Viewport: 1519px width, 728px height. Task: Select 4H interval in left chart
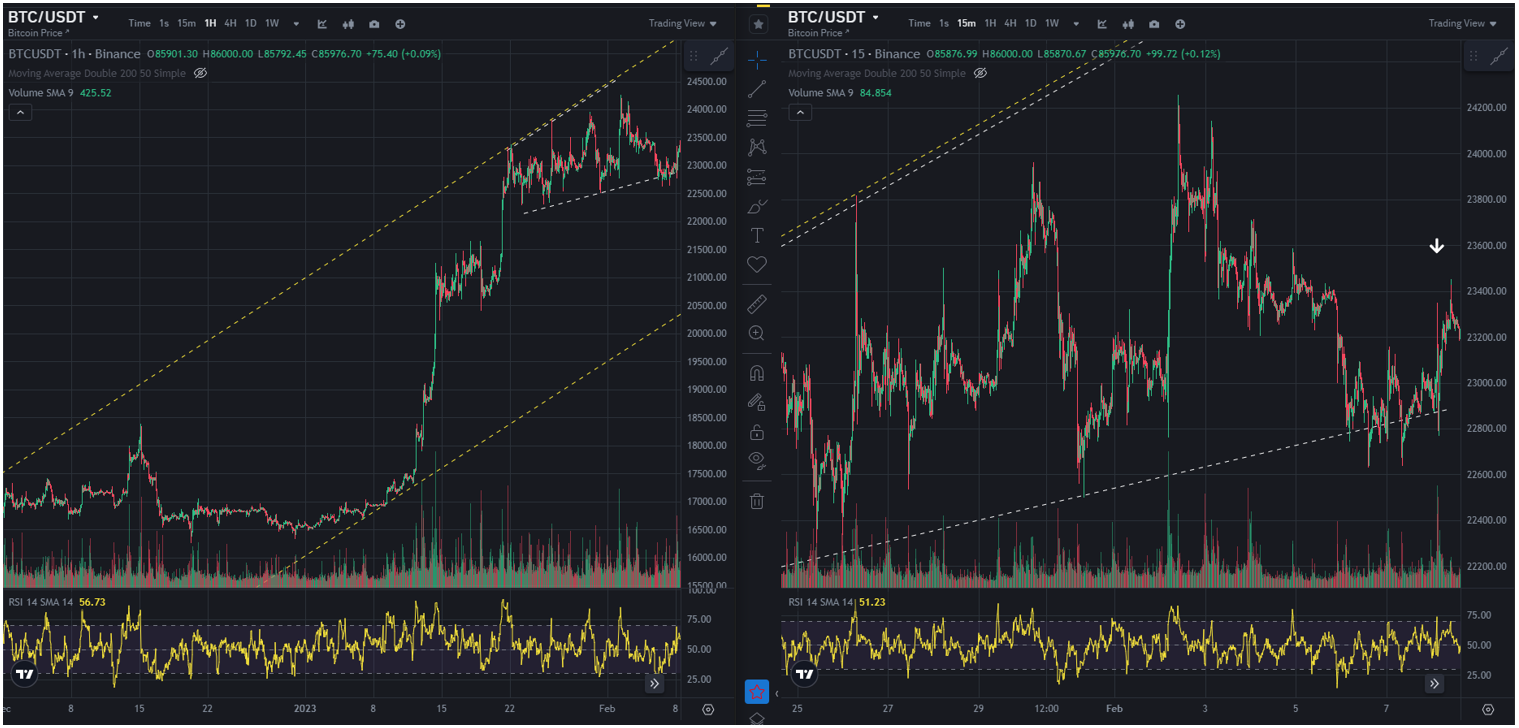pyautogui.click(x=231, y=23)
